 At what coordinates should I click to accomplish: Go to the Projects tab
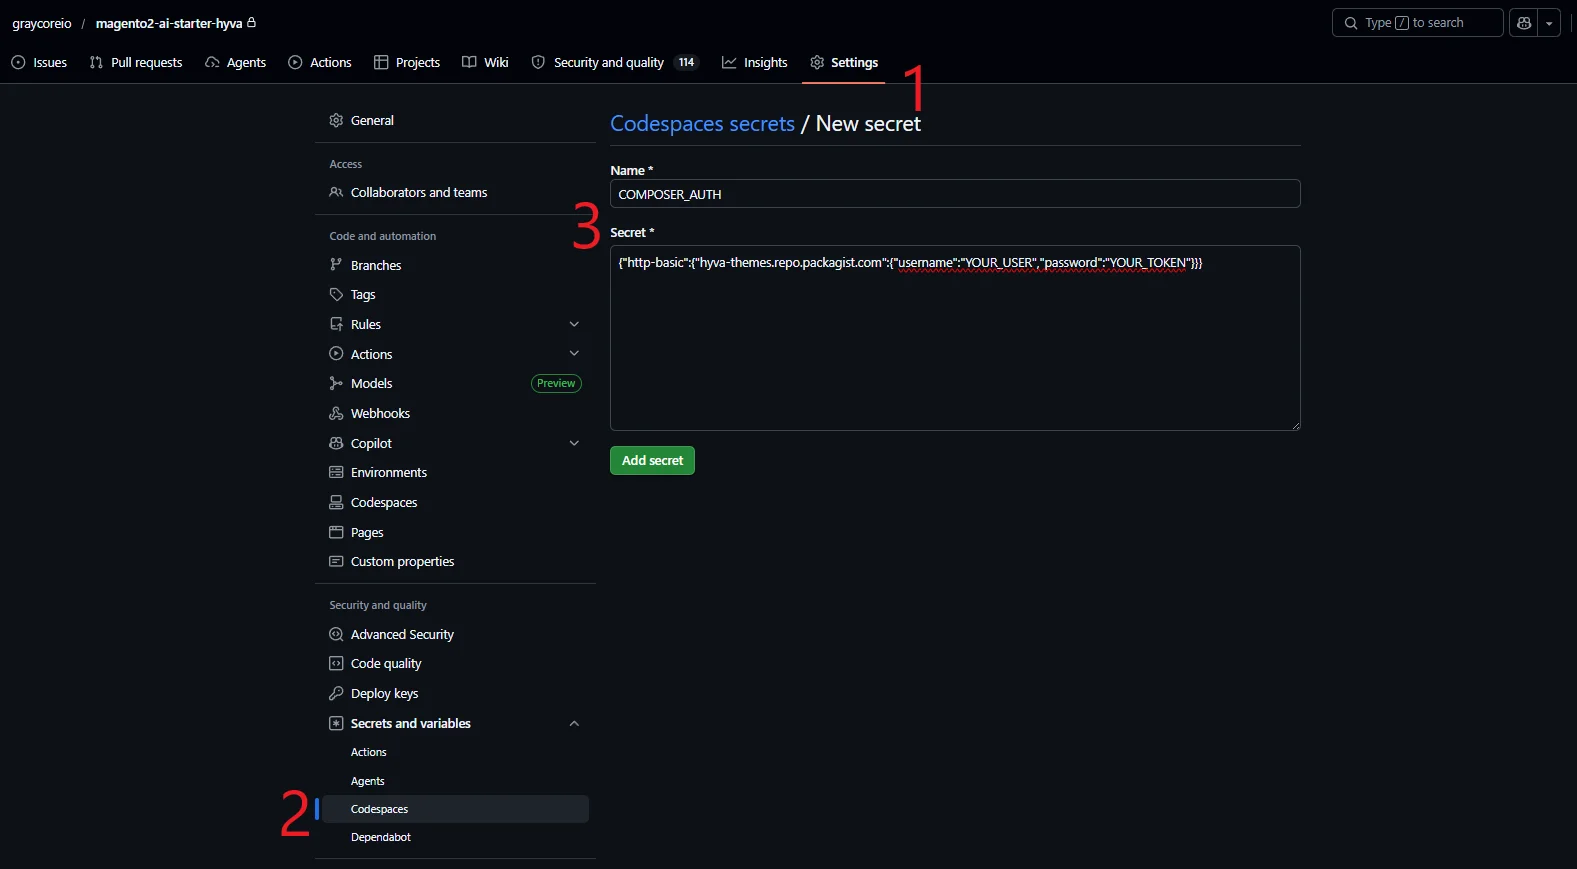pyautogui.click(x=407, y=62)
